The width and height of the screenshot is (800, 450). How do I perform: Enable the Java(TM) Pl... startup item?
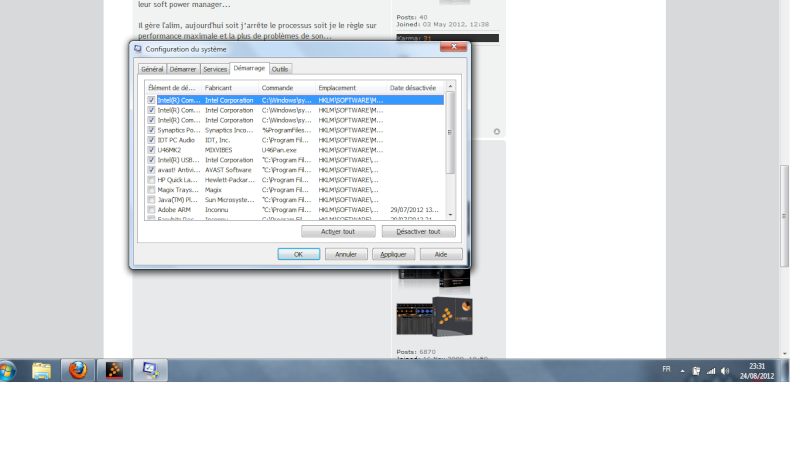coord(151,199)
